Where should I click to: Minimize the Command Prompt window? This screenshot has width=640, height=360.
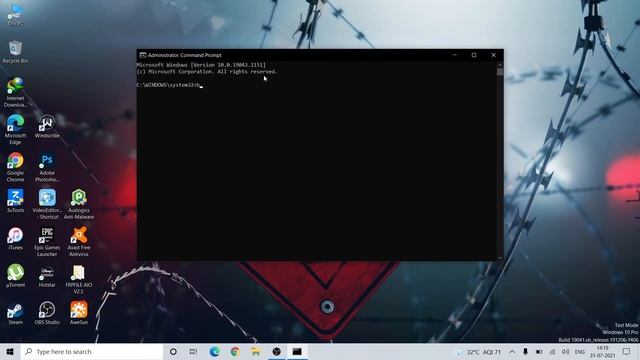455,55
